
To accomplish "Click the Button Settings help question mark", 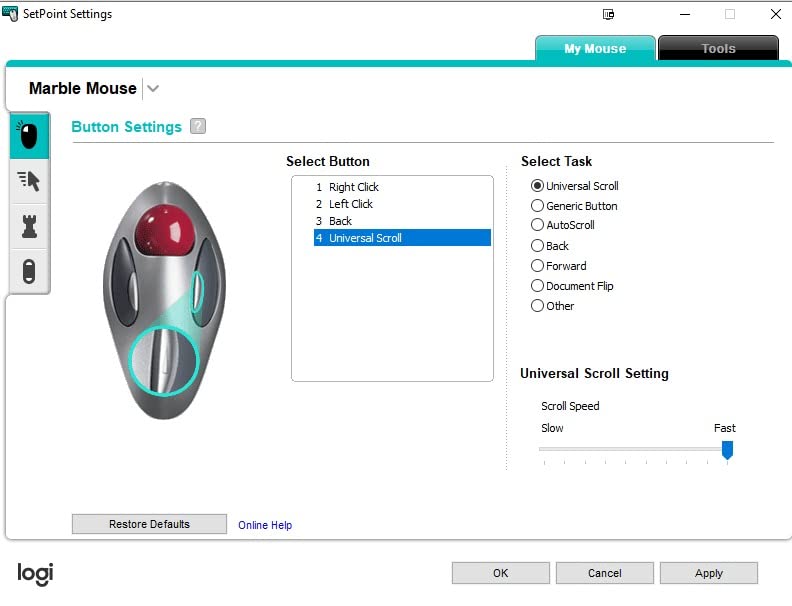I will (198, 126).
